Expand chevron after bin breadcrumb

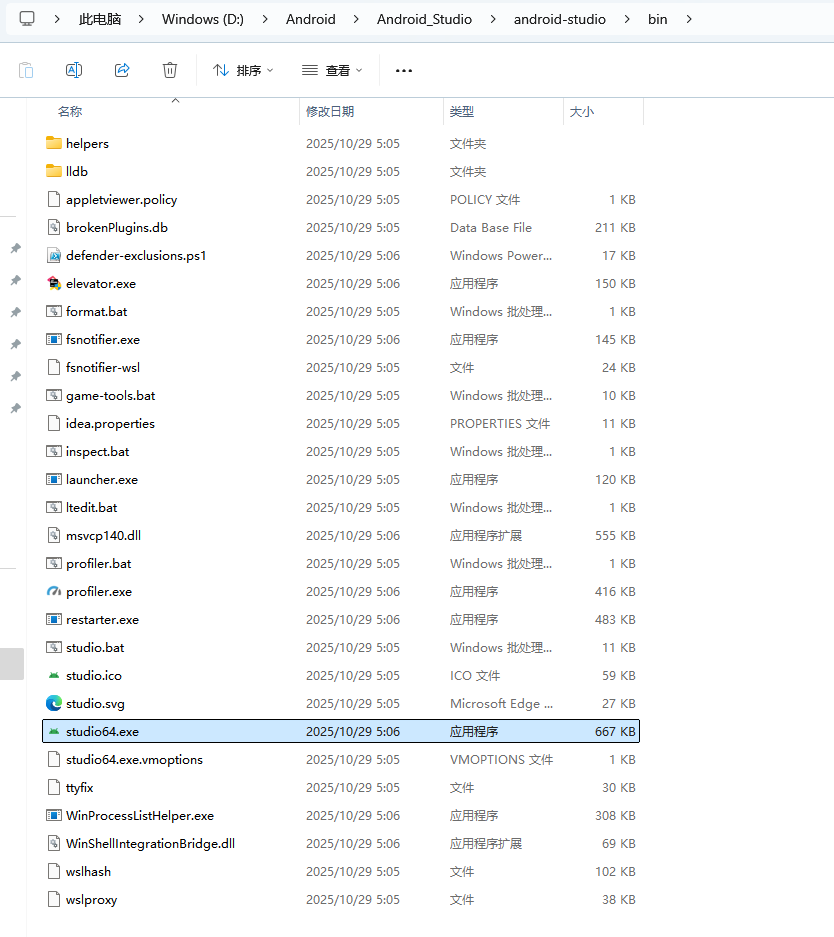pyautogui.click(x=689, y=19)
